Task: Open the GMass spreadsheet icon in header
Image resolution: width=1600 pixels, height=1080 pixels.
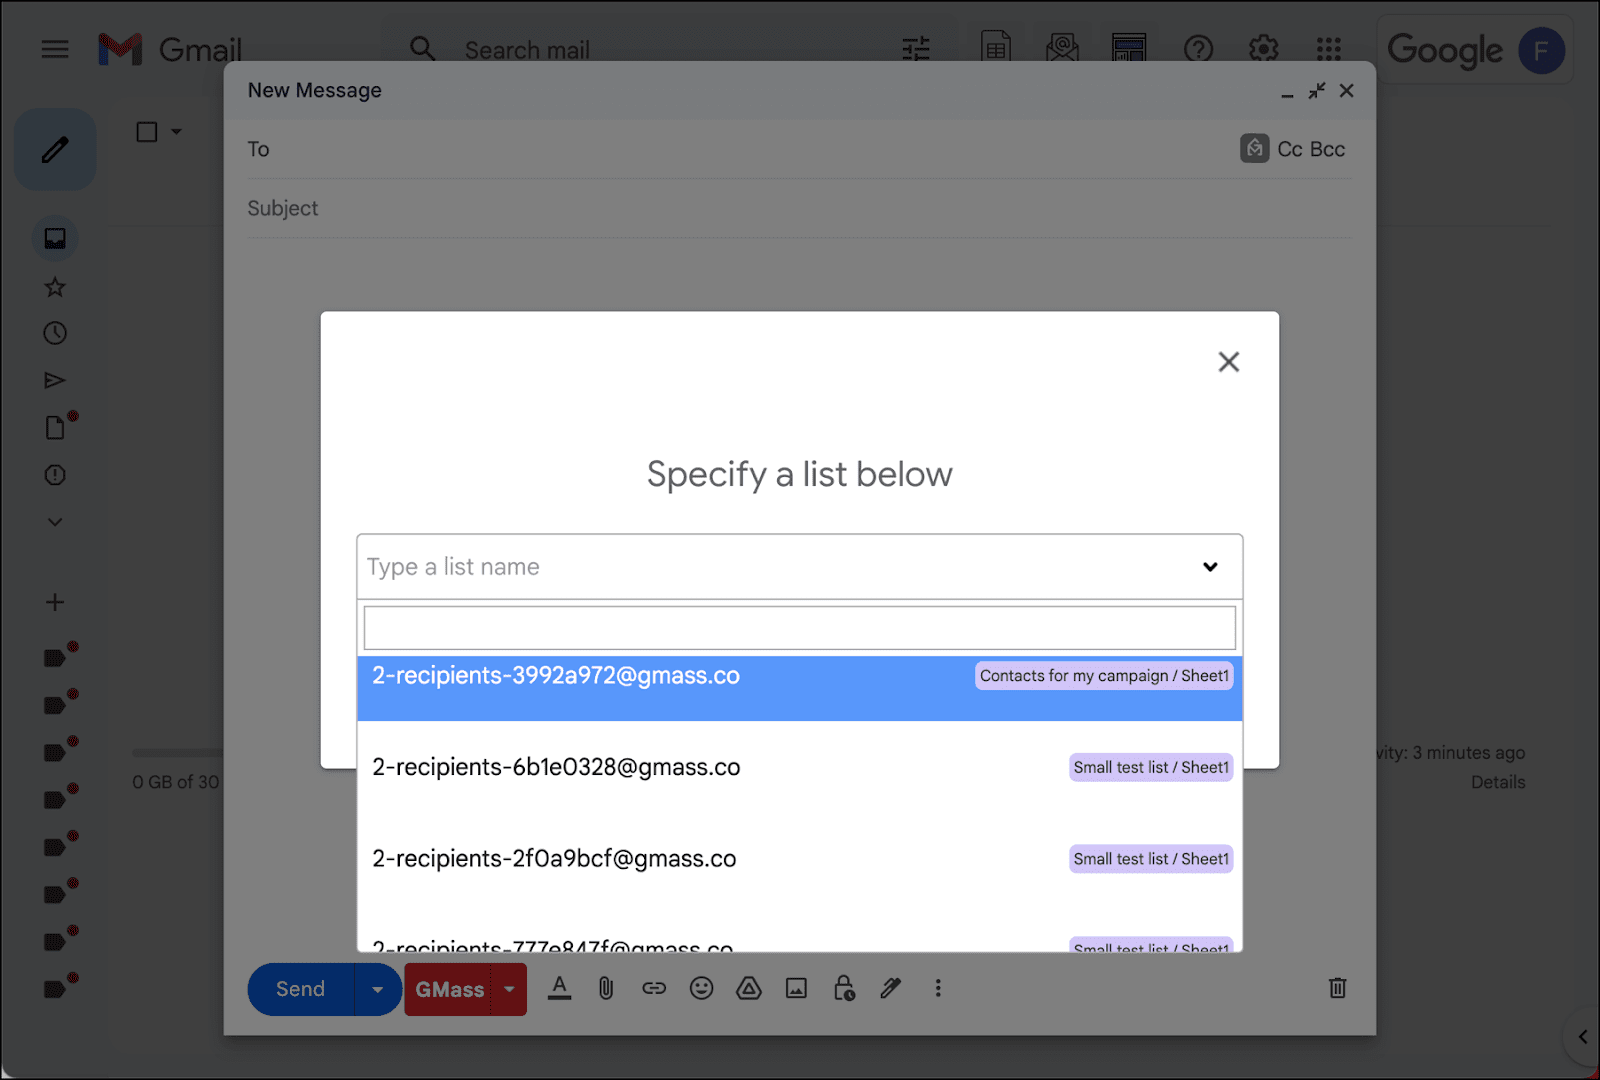Action: pyautogui.click(x=996, y=48)
